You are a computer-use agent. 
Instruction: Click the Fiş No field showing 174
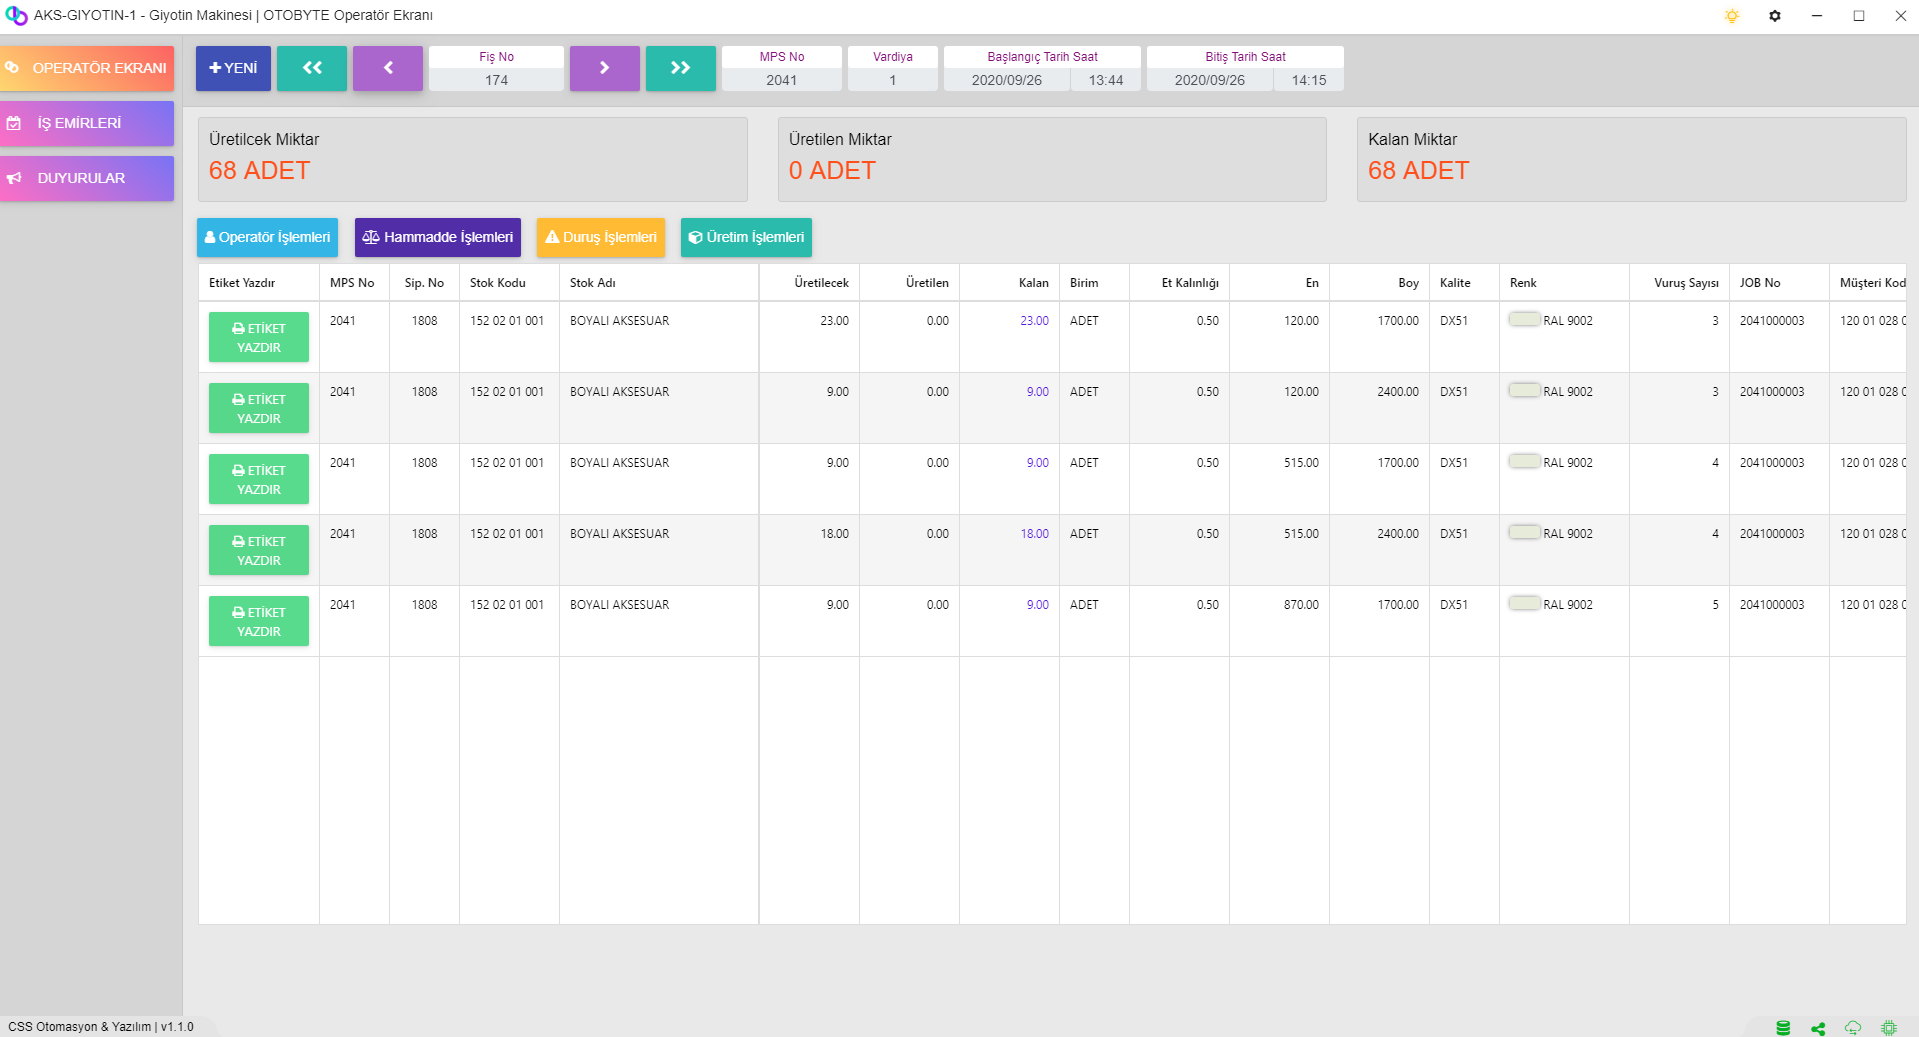496,80
